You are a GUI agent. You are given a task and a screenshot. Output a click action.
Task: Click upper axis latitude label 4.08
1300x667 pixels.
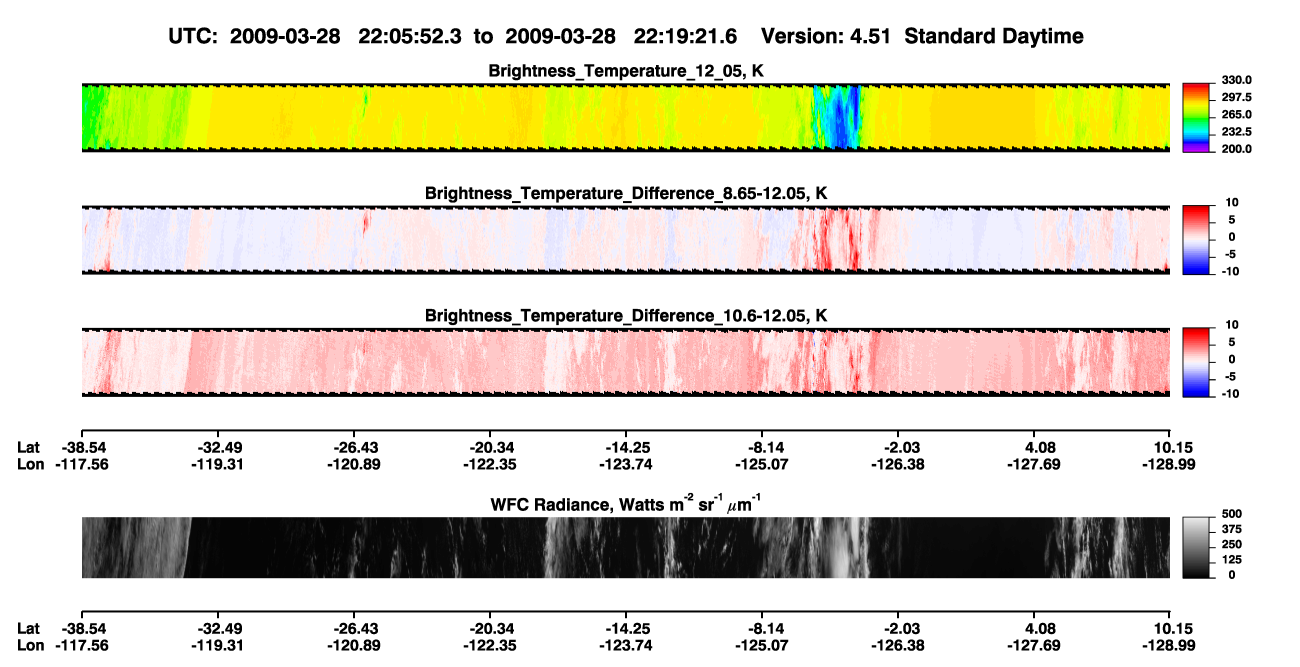(x=1040, y=448)
